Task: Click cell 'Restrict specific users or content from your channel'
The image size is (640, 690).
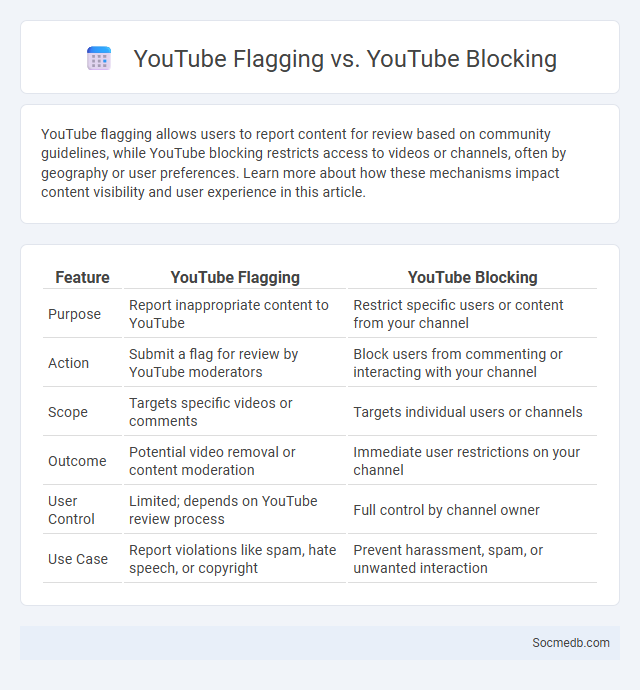Action: click(x=472, y=314)
